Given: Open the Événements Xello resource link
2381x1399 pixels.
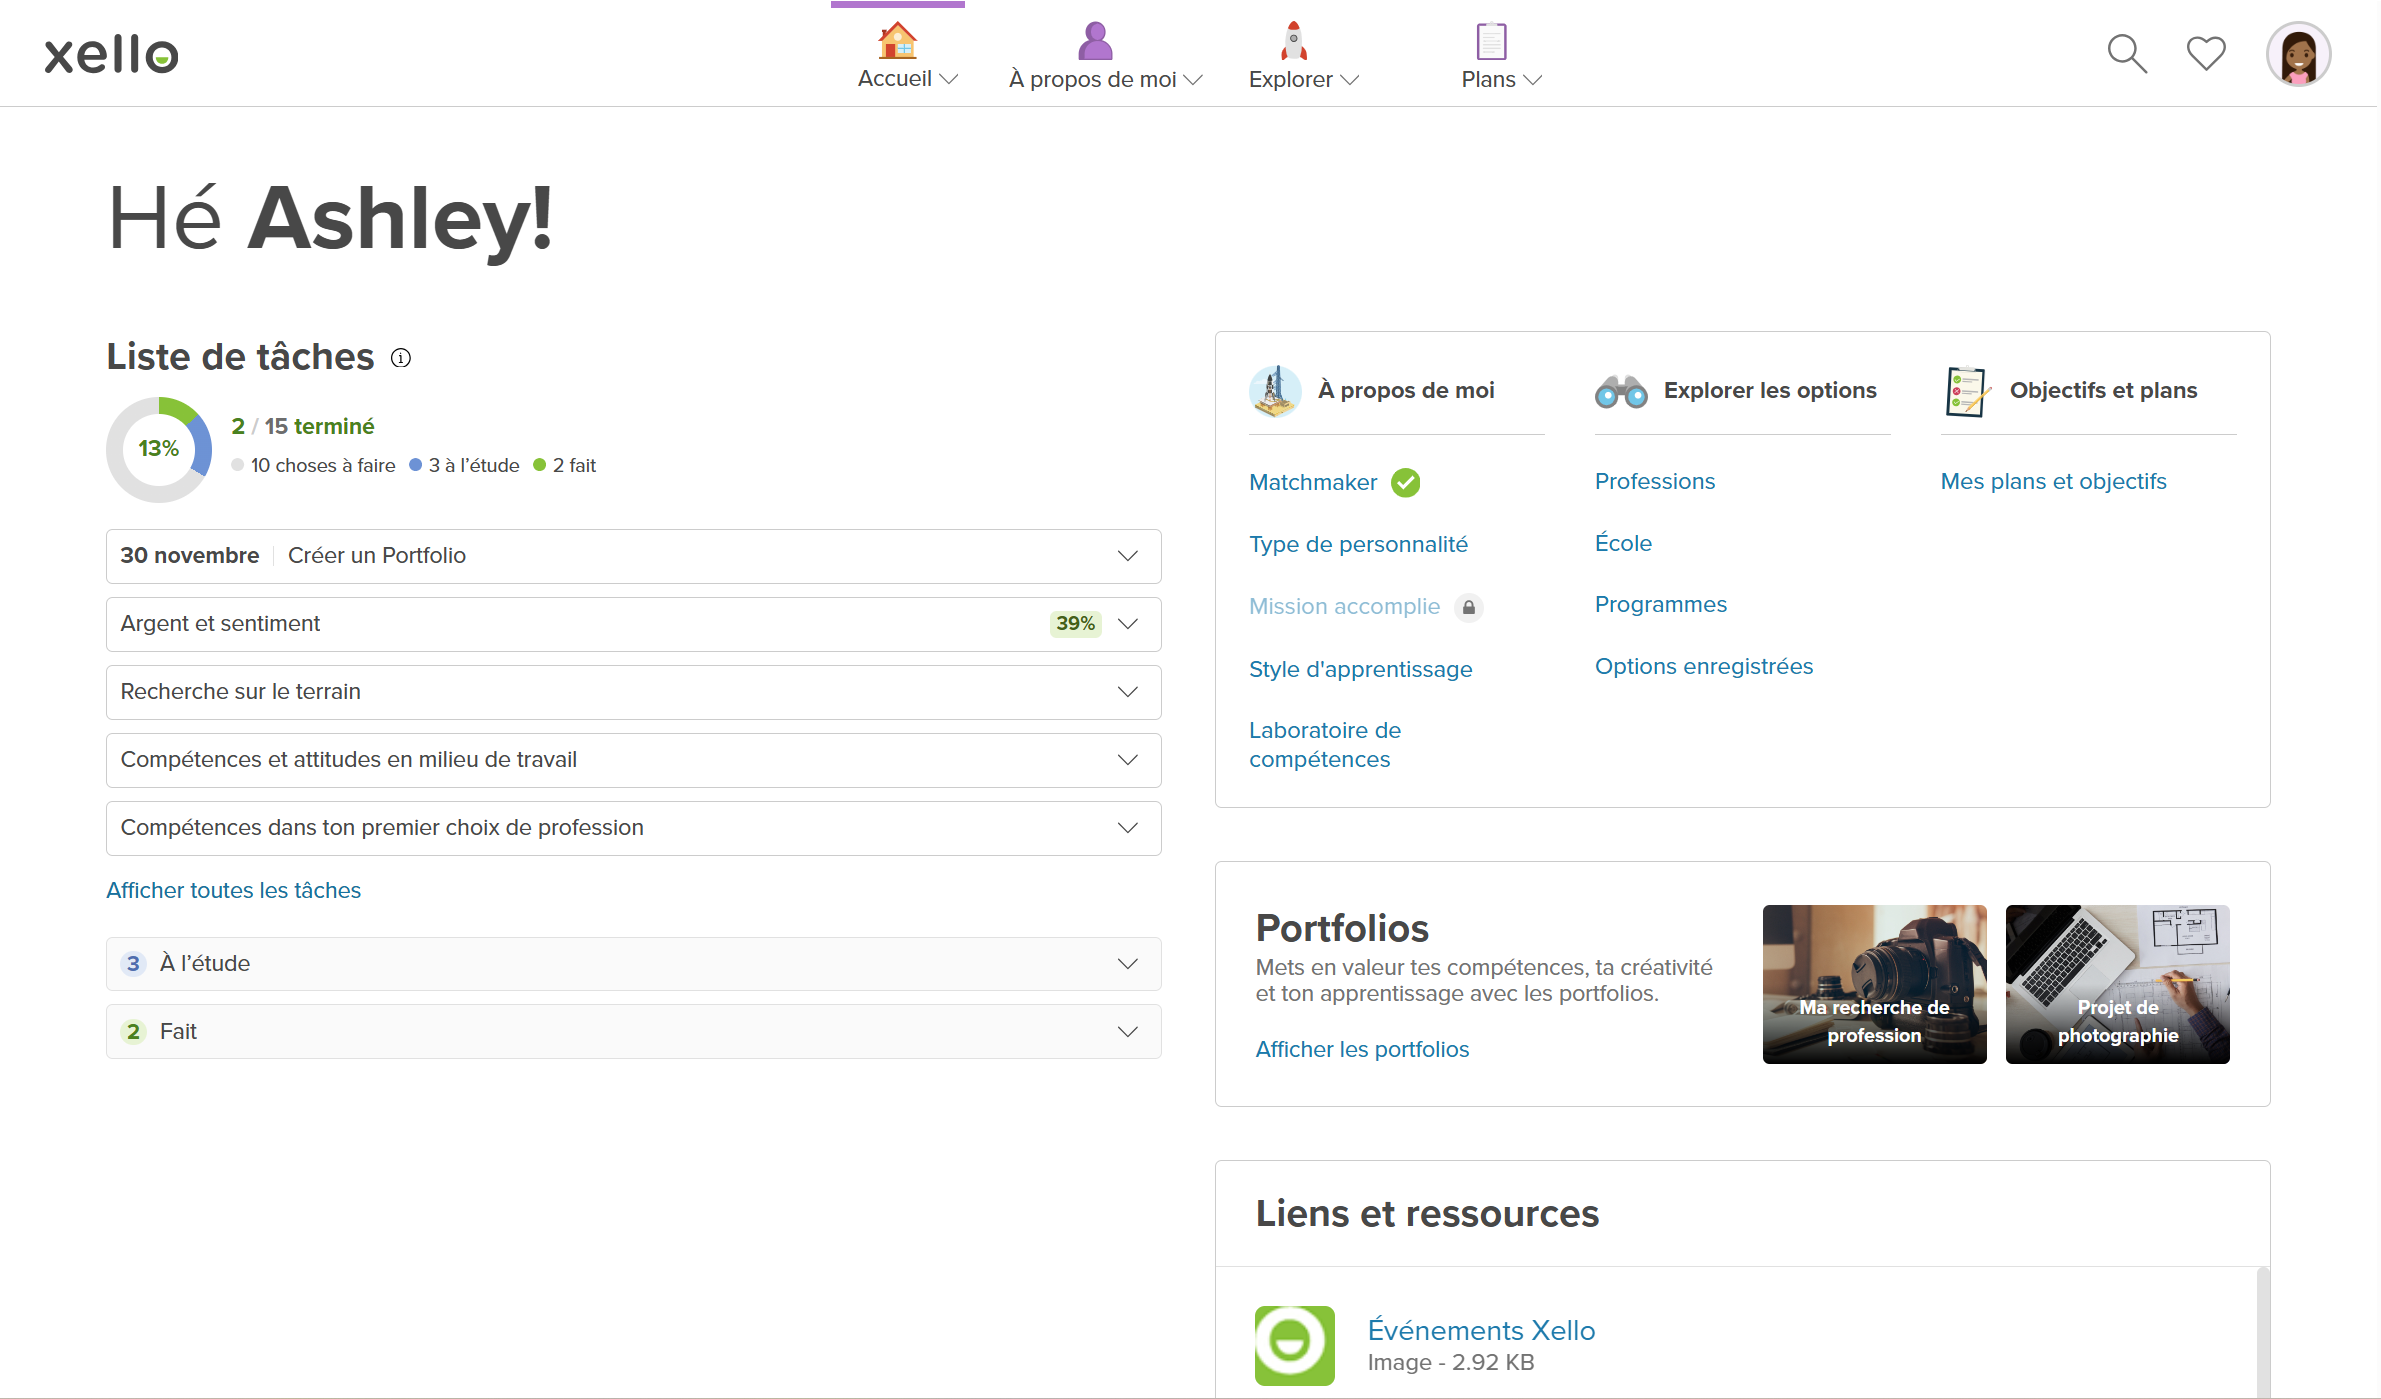Looking at the screenshot, I should point(1481,1331).
